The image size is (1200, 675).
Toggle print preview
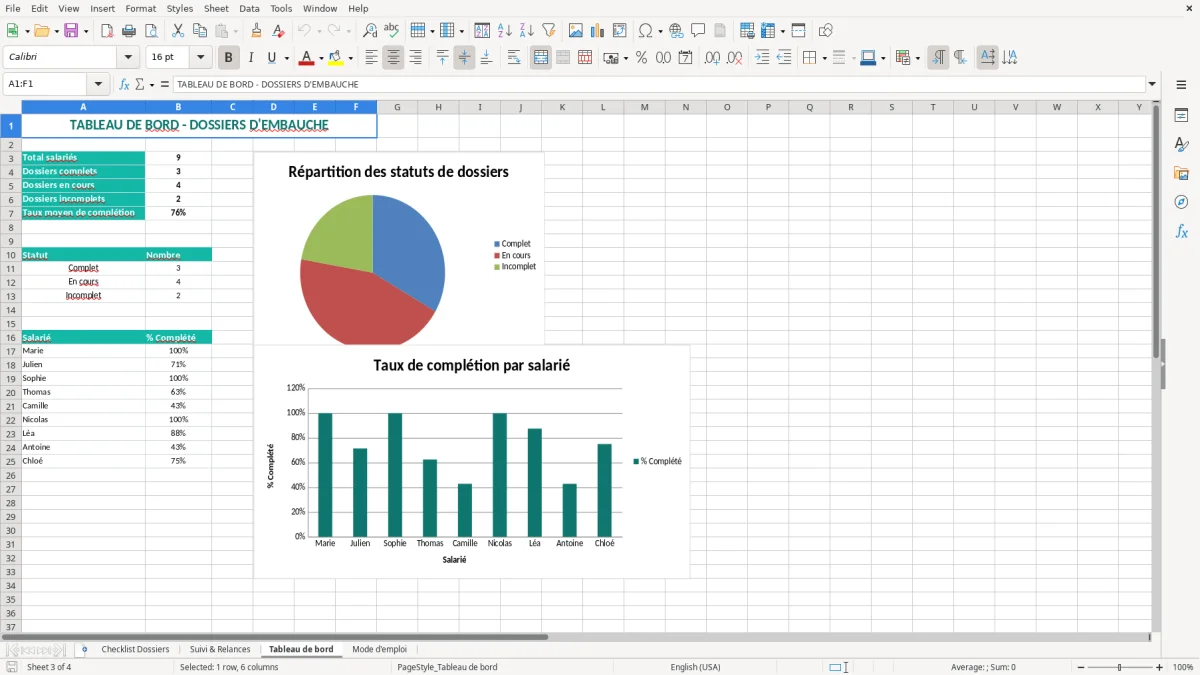pyautogui.click(x=150, y=31)
